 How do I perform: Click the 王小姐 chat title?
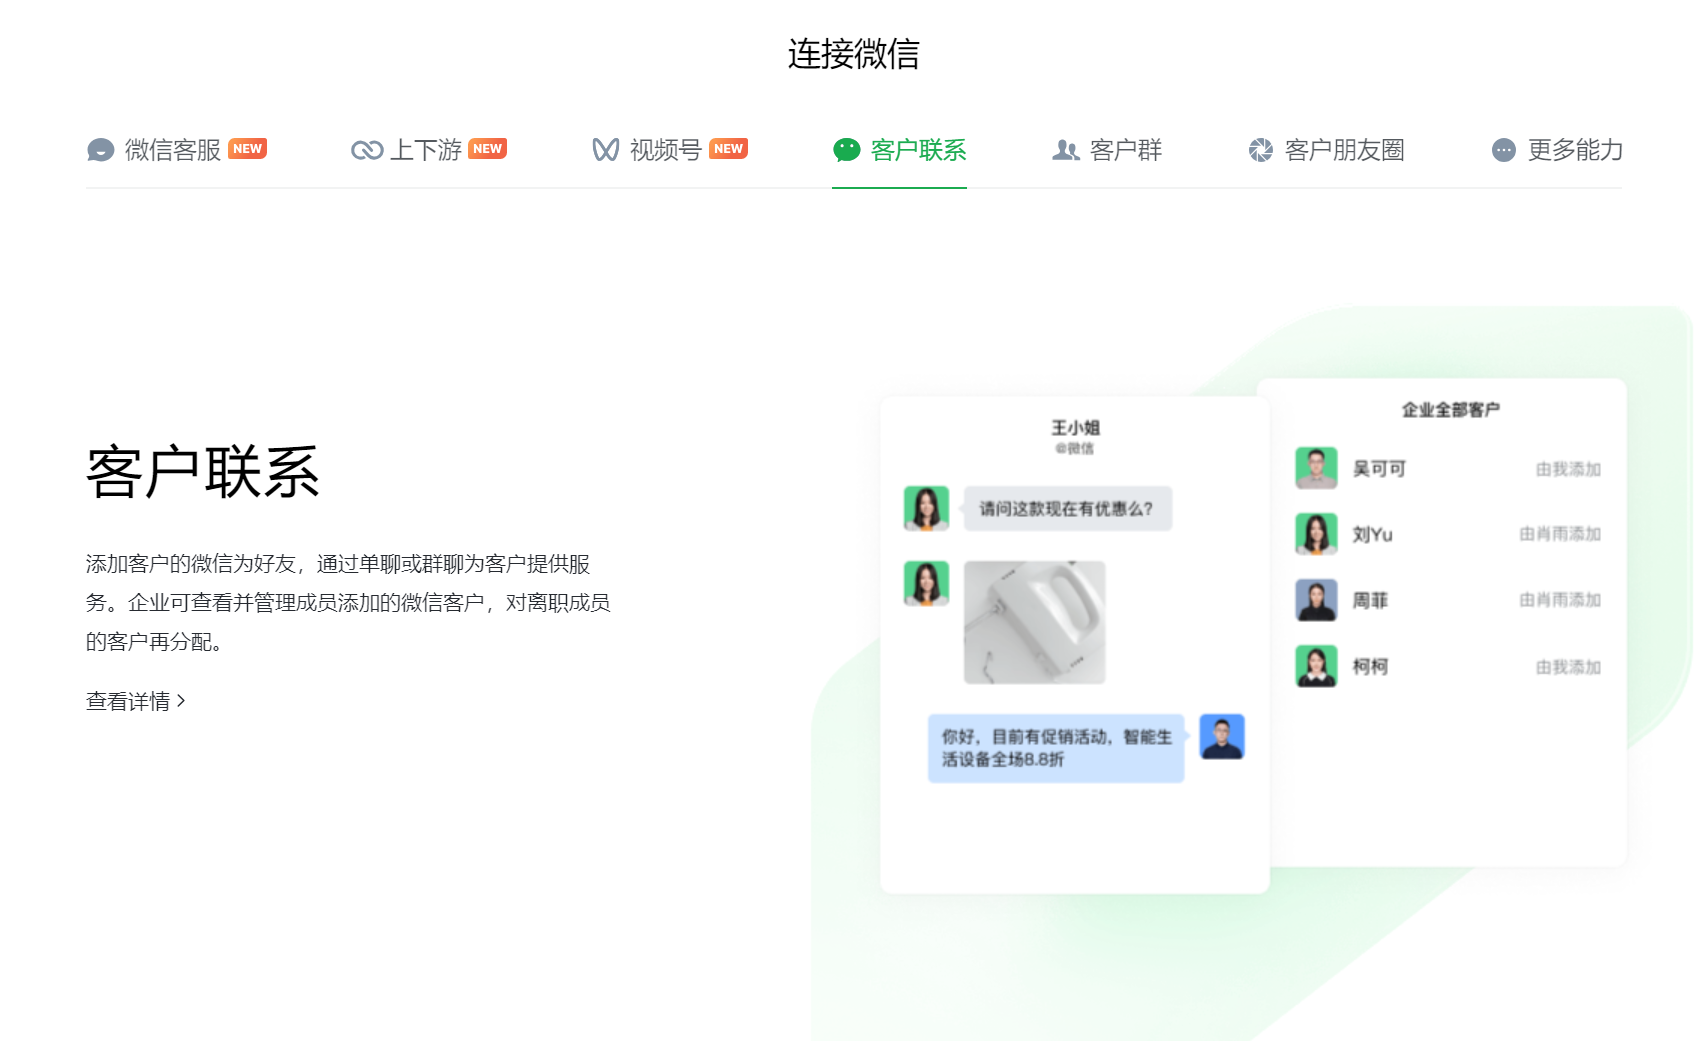1075,427
